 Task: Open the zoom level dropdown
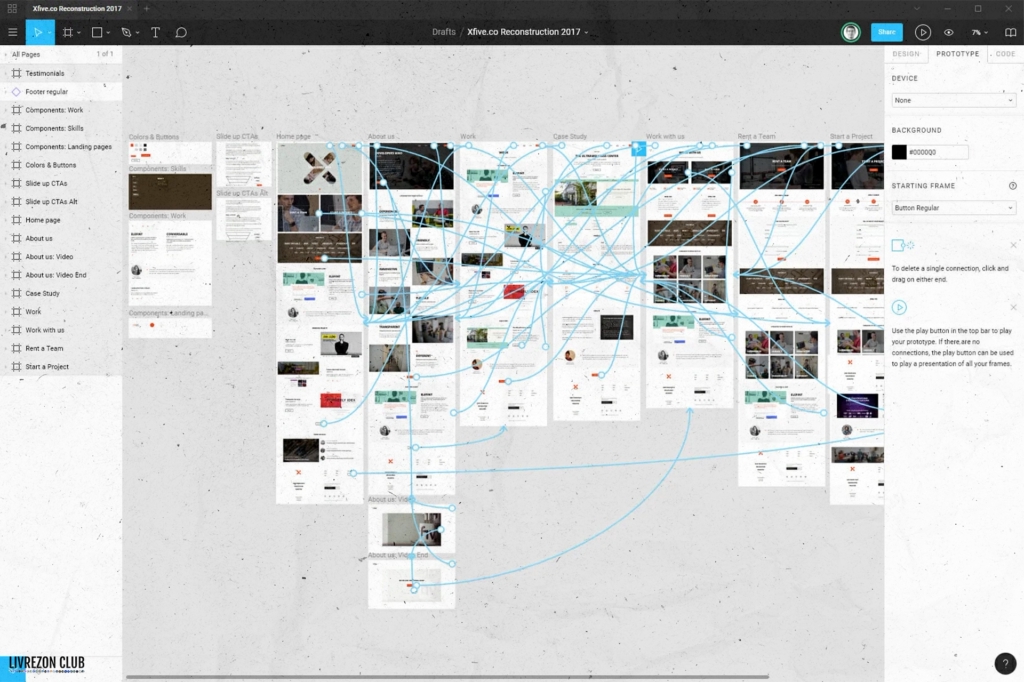(980, 32)
